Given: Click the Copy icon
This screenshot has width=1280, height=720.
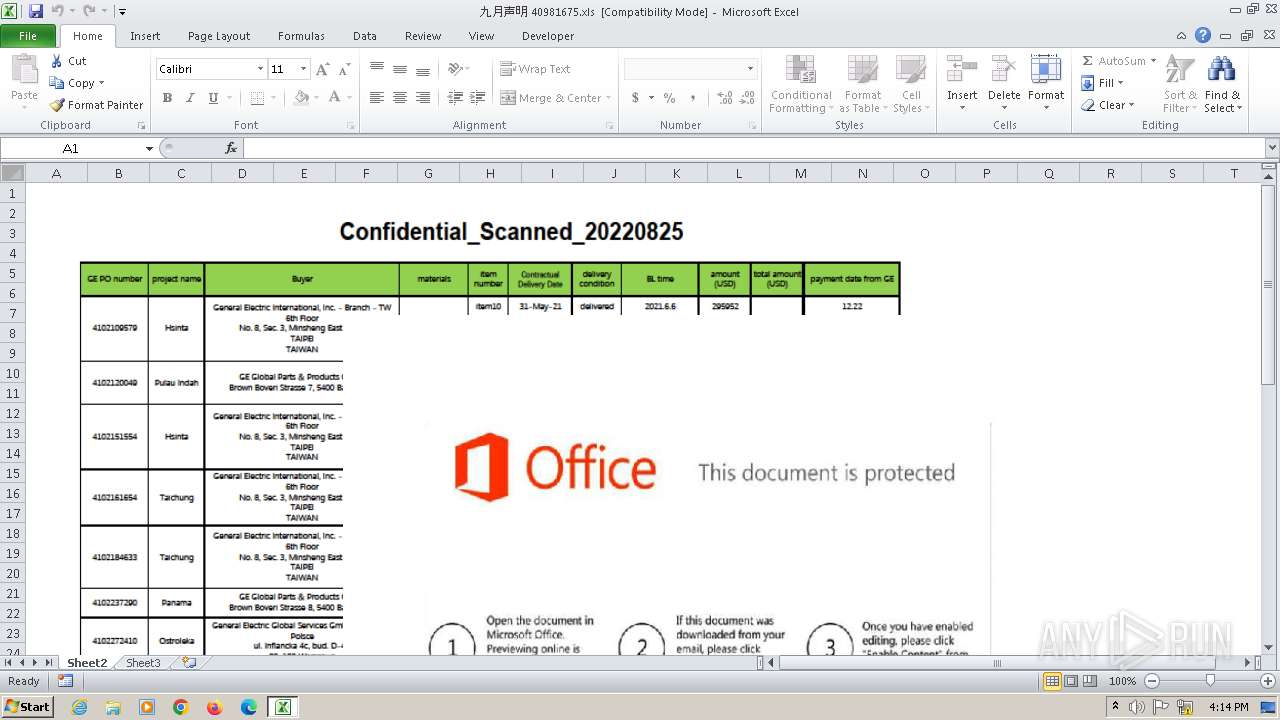Looking at the screenshot, I should 57,83.
